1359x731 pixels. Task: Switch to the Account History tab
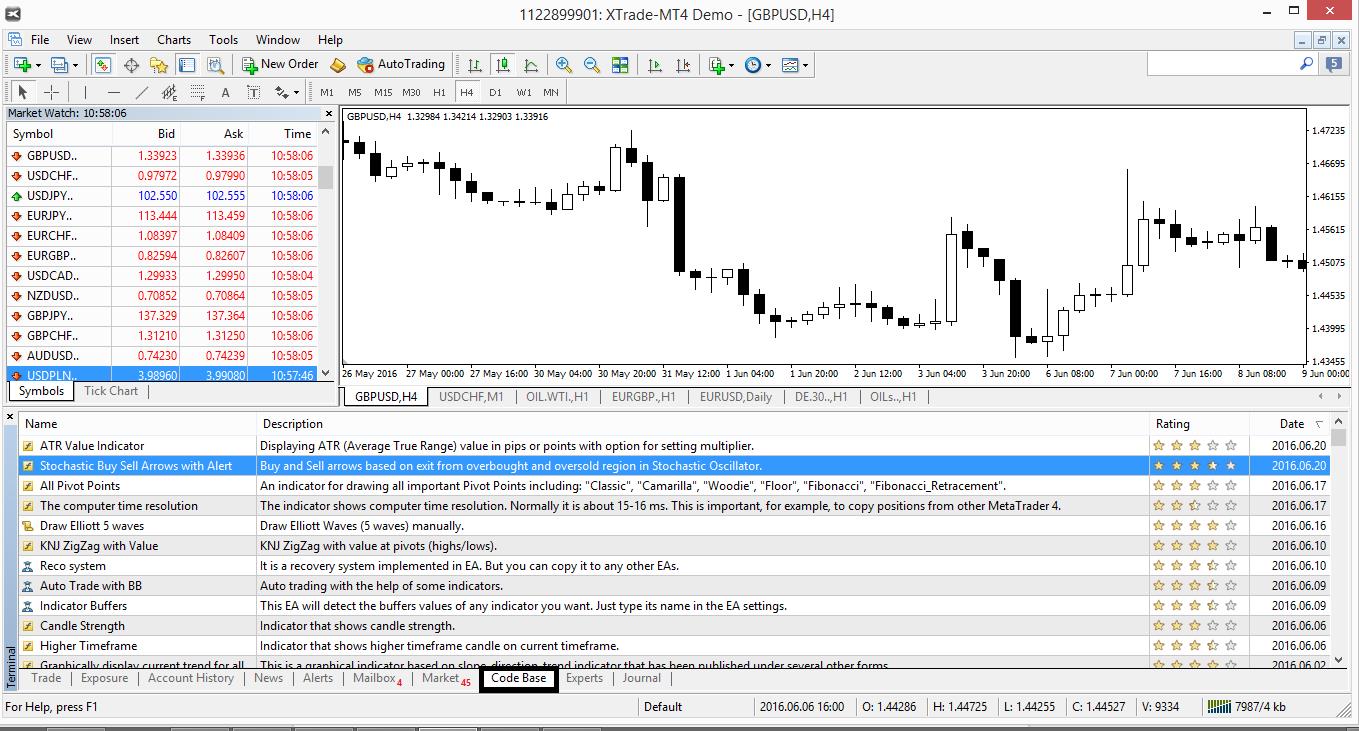coord(190,678)
